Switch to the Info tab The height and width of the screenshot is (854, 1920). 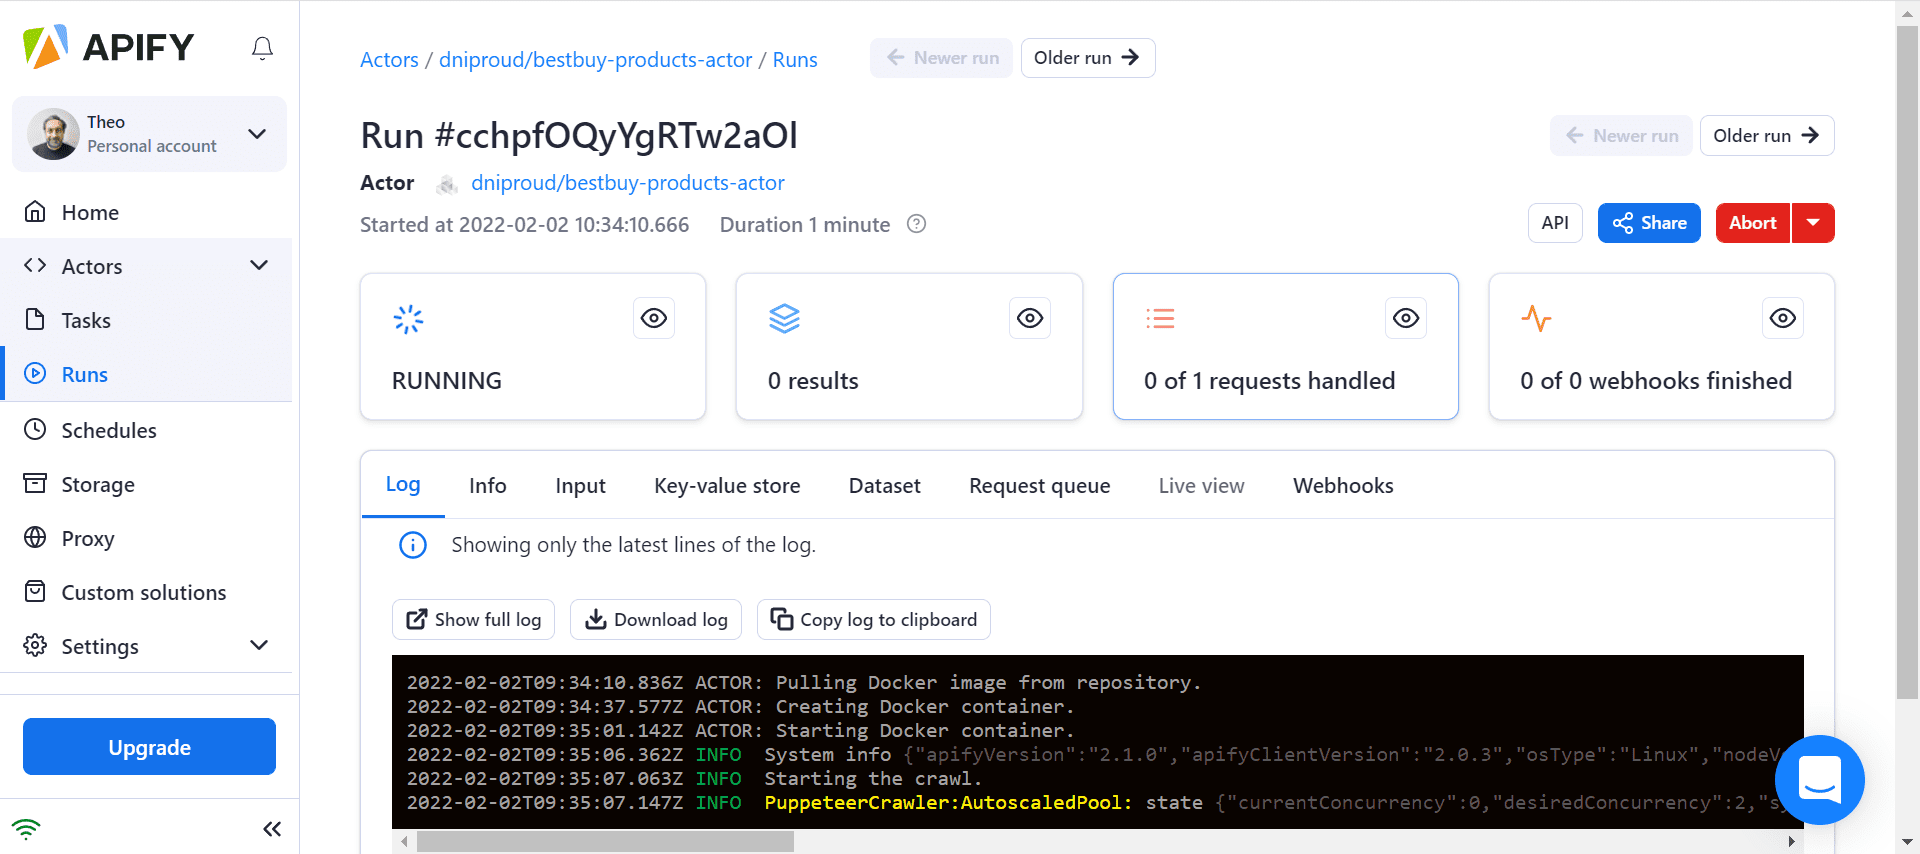[x=488, y=486]
